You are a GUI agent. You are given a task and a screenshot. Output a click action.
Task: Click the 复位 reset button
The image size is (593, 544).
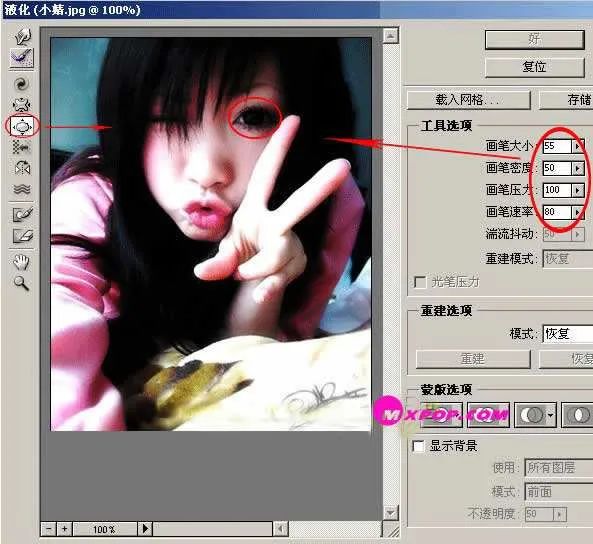[534, 67]
